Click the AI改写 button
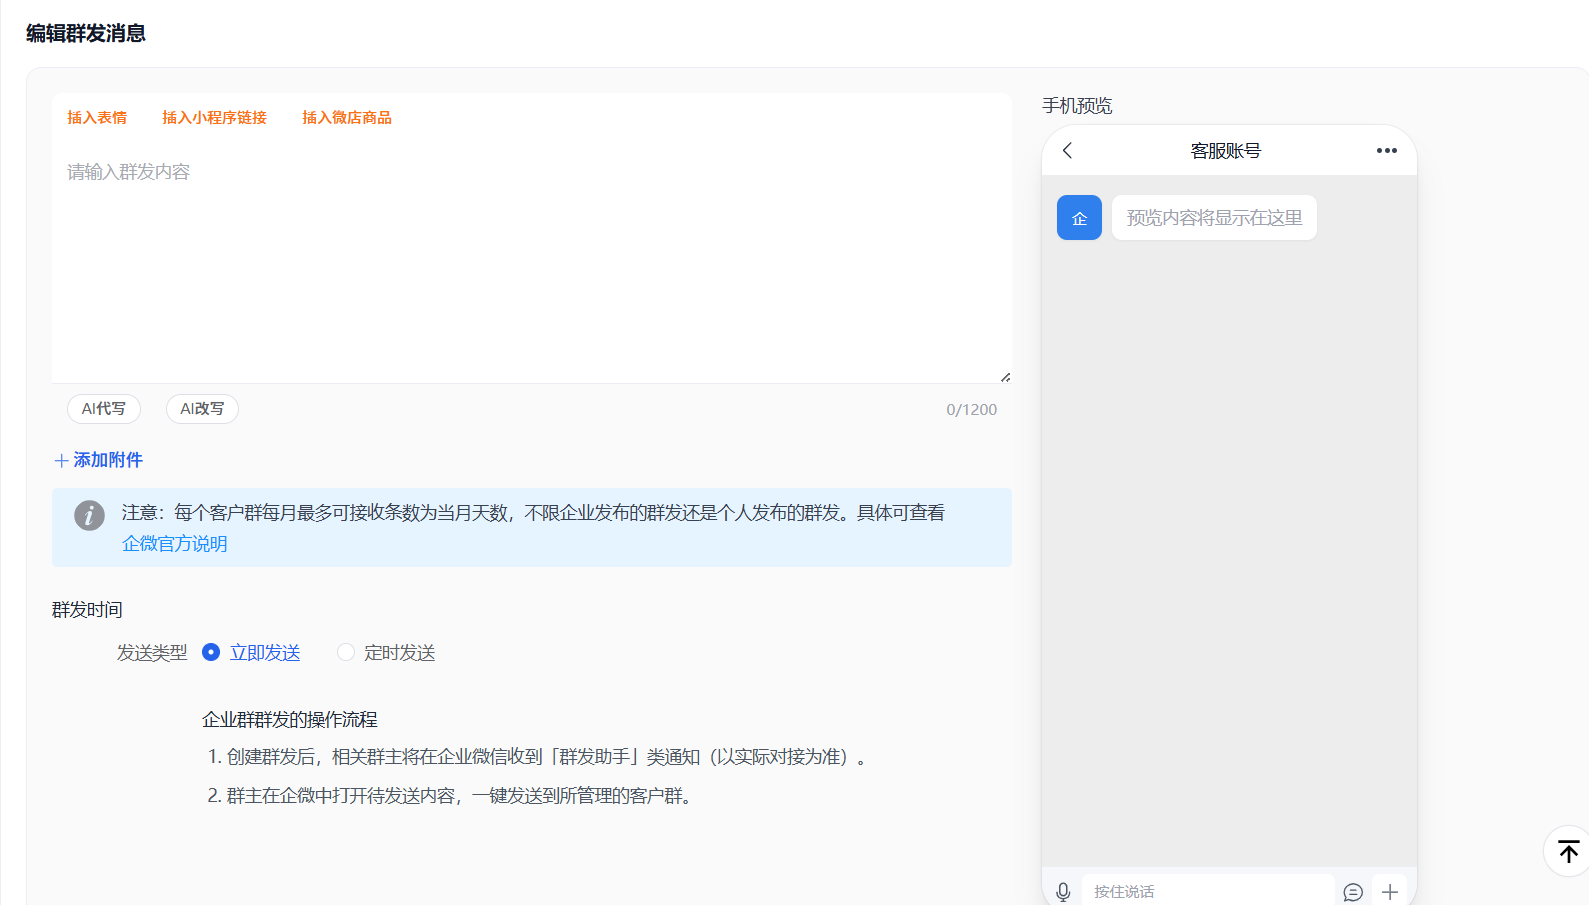Screen dimensions: 1589x905 tap(202, 409)
